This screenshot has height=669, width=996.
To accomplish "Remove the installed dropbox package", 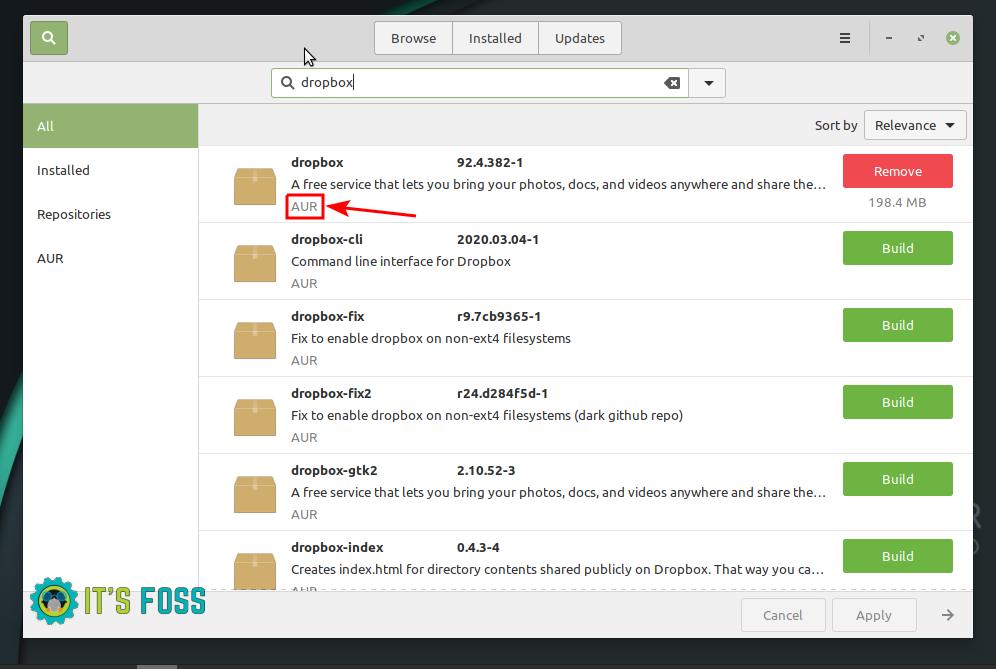I will [897, 171].
